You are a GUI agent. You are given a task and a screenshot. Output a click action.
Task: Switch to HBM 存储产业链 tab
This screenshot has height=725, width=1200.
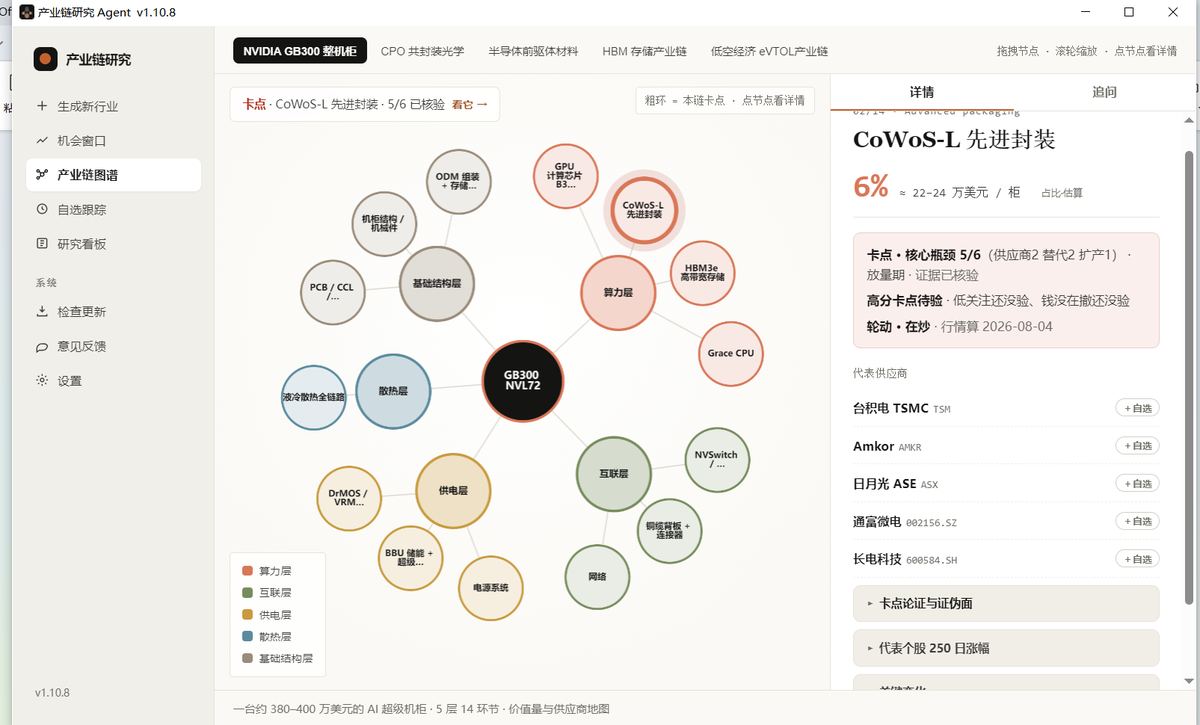click(644, 51)
